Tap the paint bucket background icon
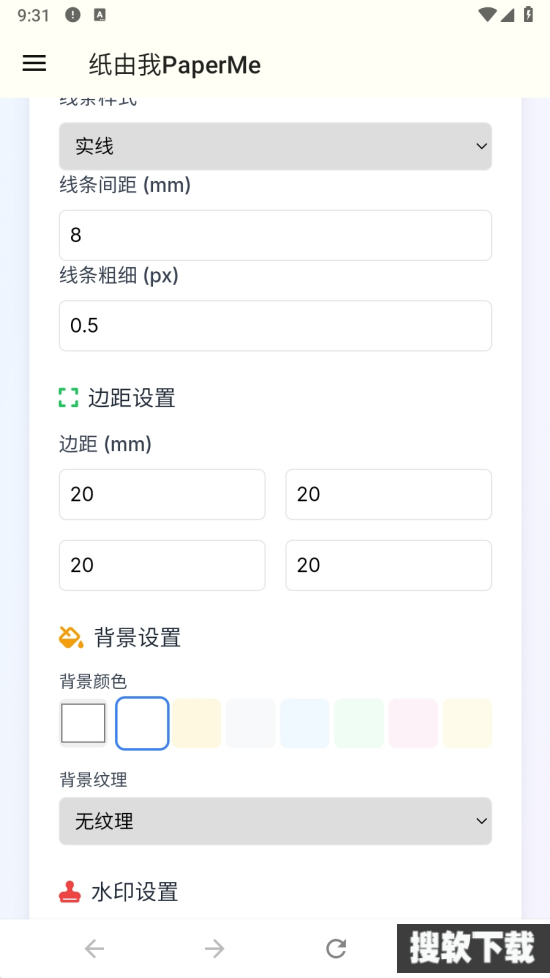 tap(71, 637)
